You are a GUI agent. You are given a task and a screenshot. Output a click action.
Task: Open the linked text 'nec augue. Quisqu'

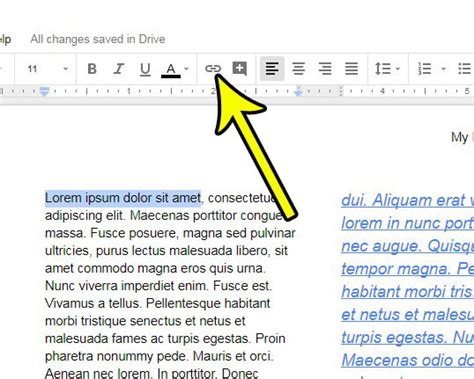(x=407, y=246)
